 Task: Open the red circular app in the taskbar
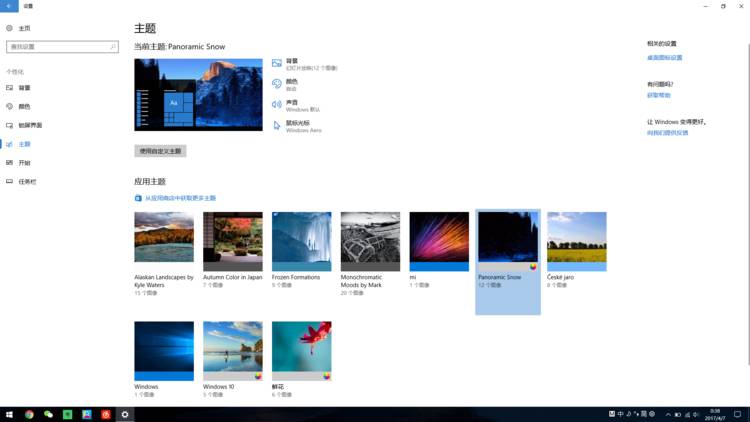click(x=106, y=414)
